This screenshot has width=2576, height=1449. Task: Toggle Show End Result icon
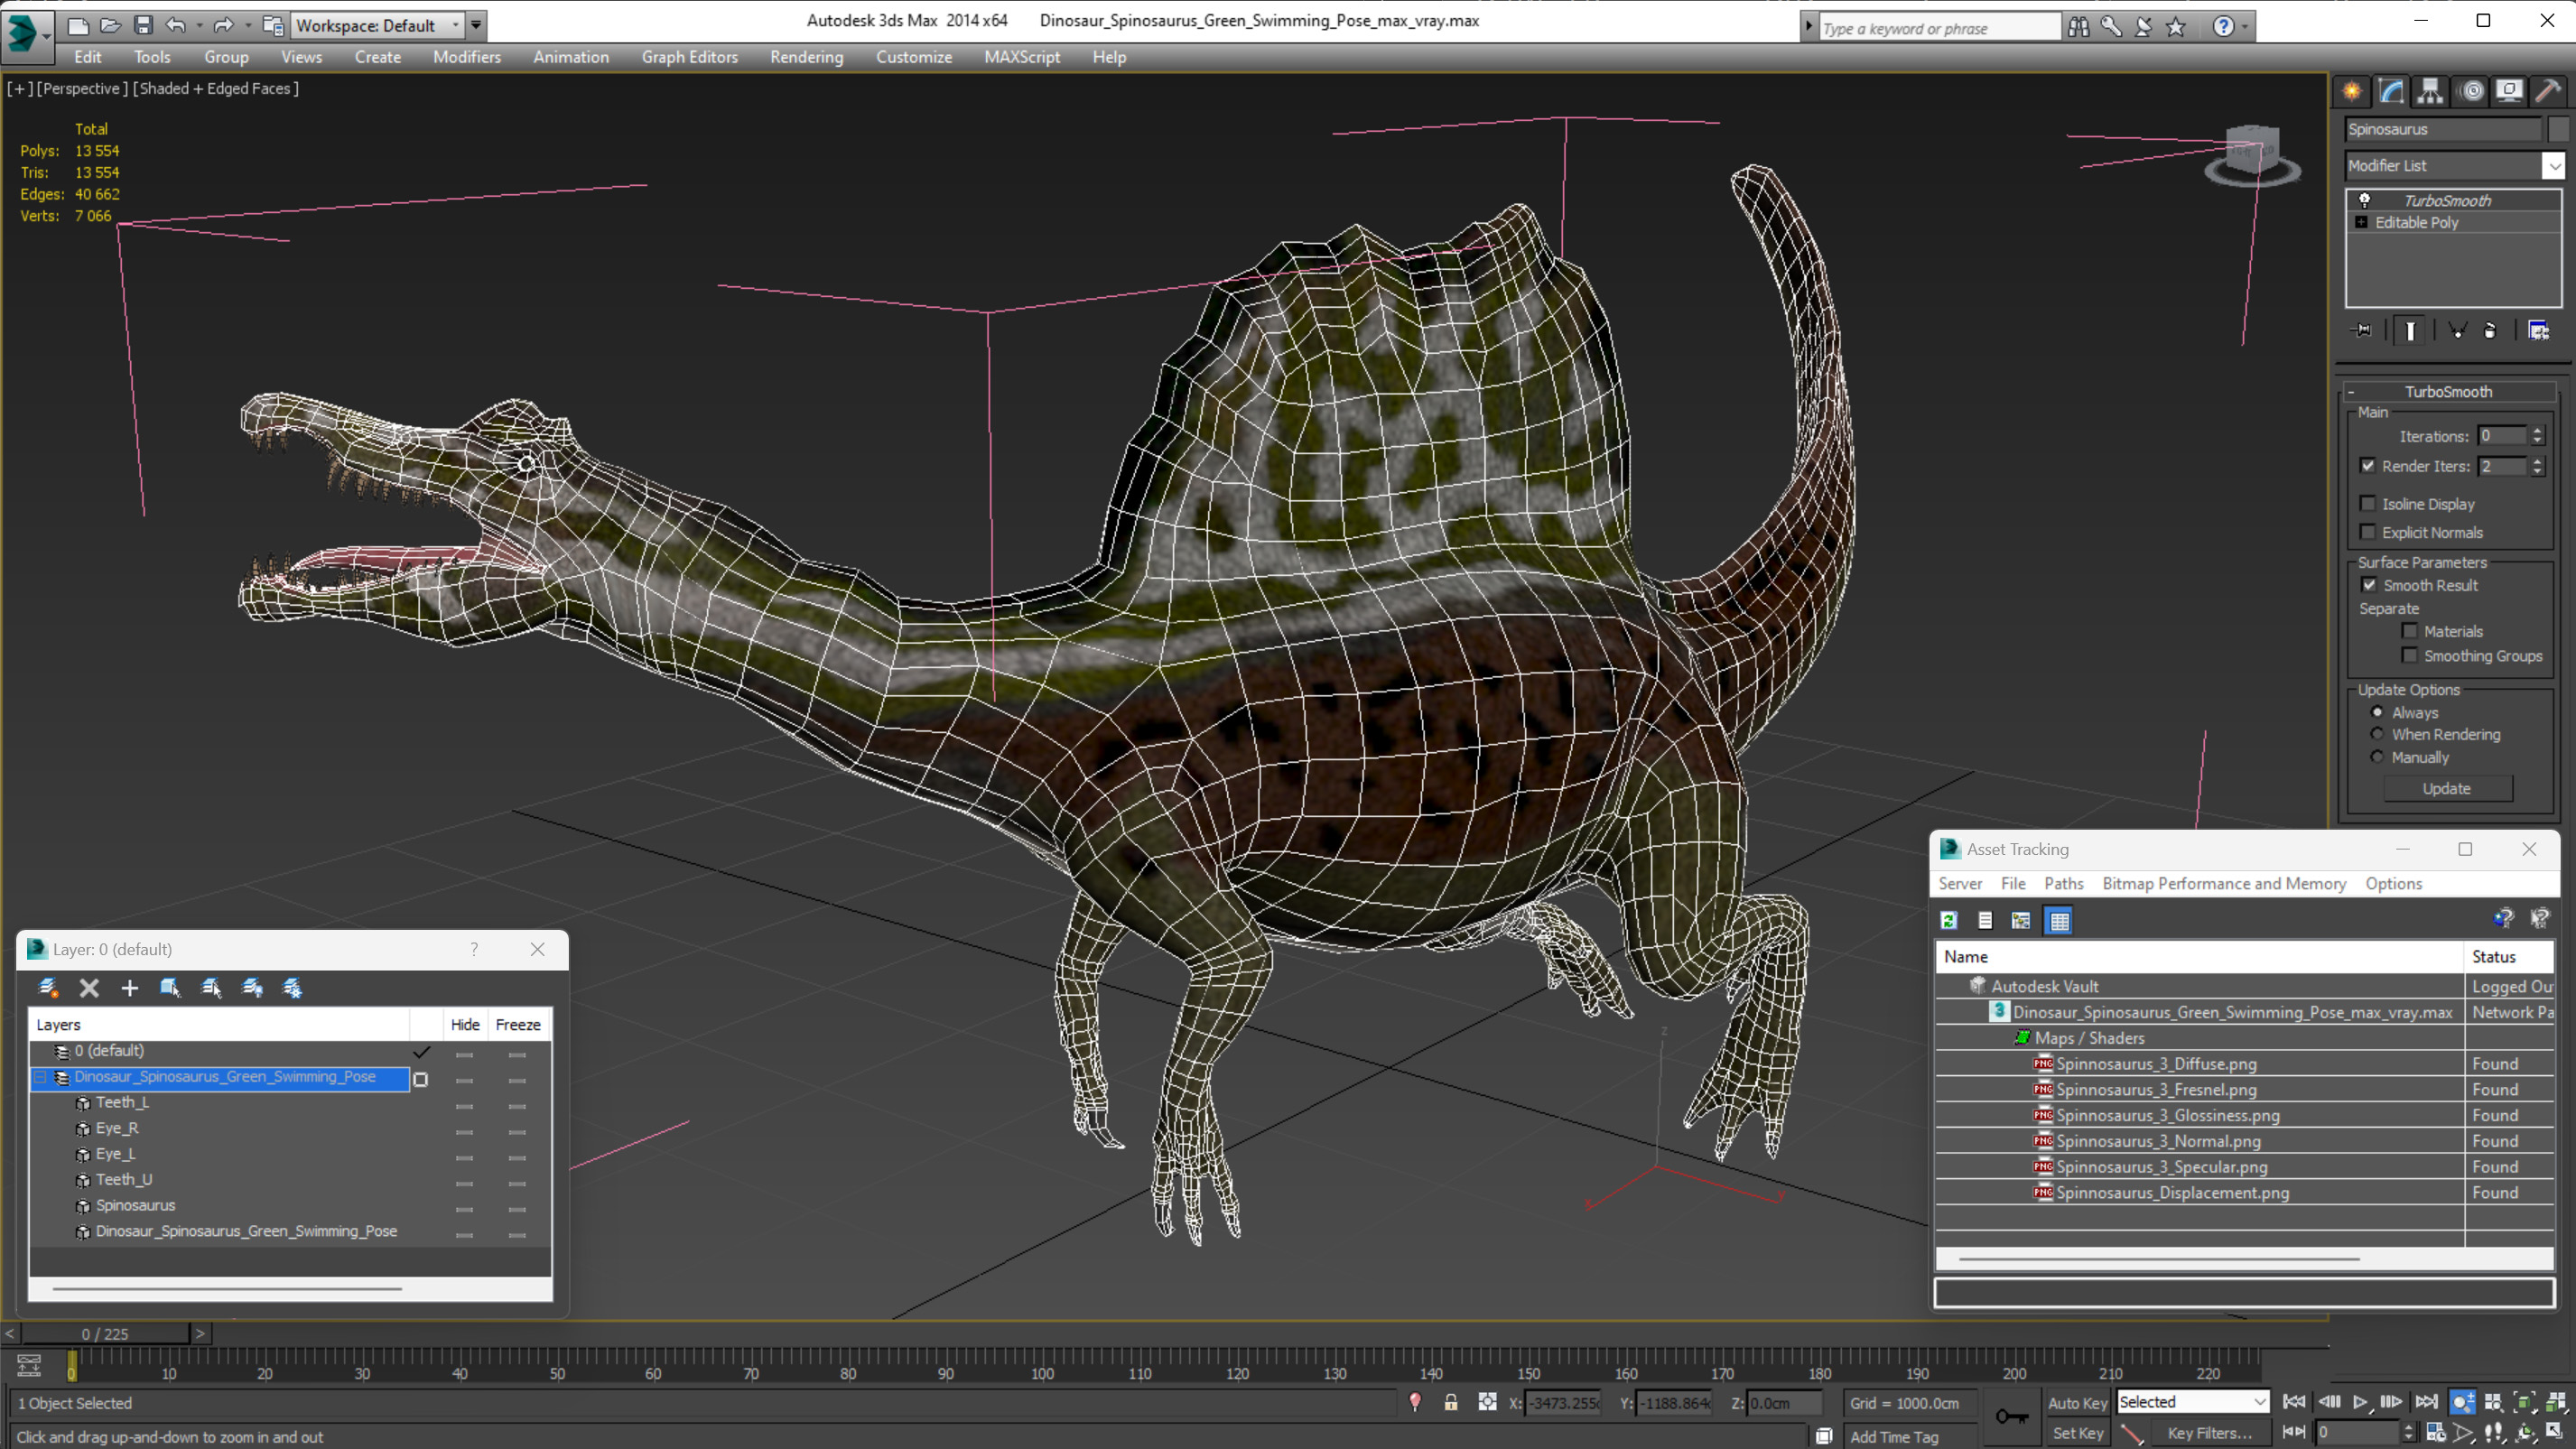(x=2410, y=330)
